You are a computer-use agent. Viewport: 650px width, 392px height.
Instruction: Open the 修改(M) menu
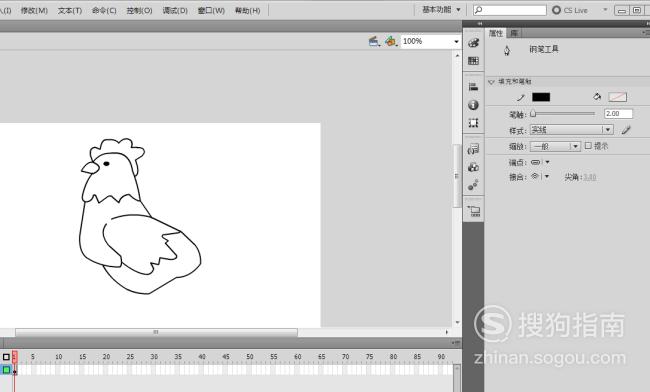point(34,10)
